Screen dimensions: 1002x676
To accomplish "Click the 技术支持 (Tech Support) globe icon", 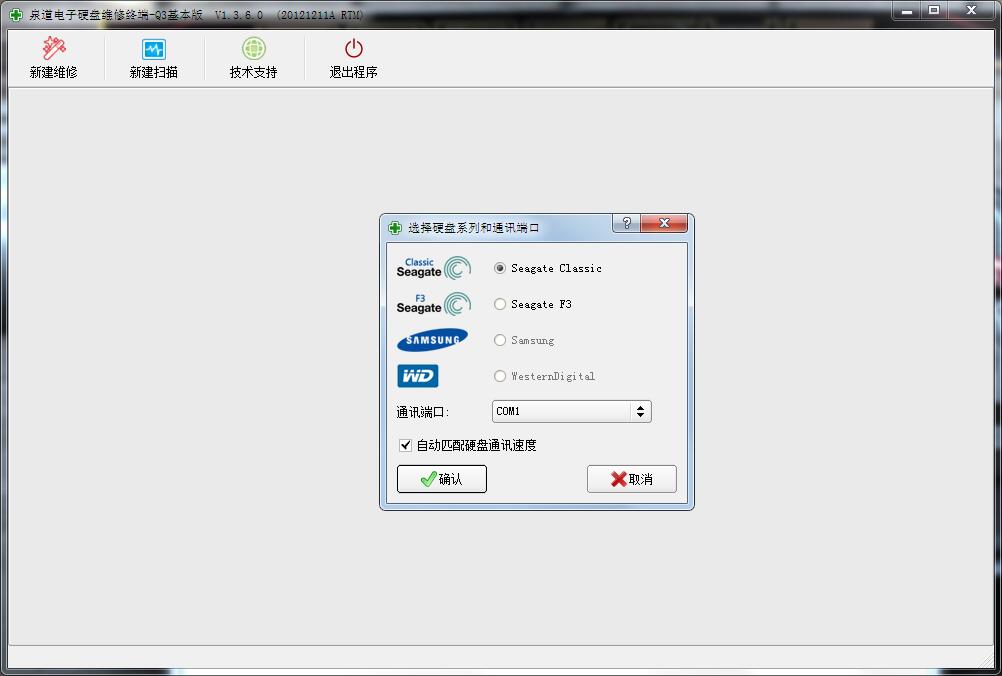I will 253,46.
